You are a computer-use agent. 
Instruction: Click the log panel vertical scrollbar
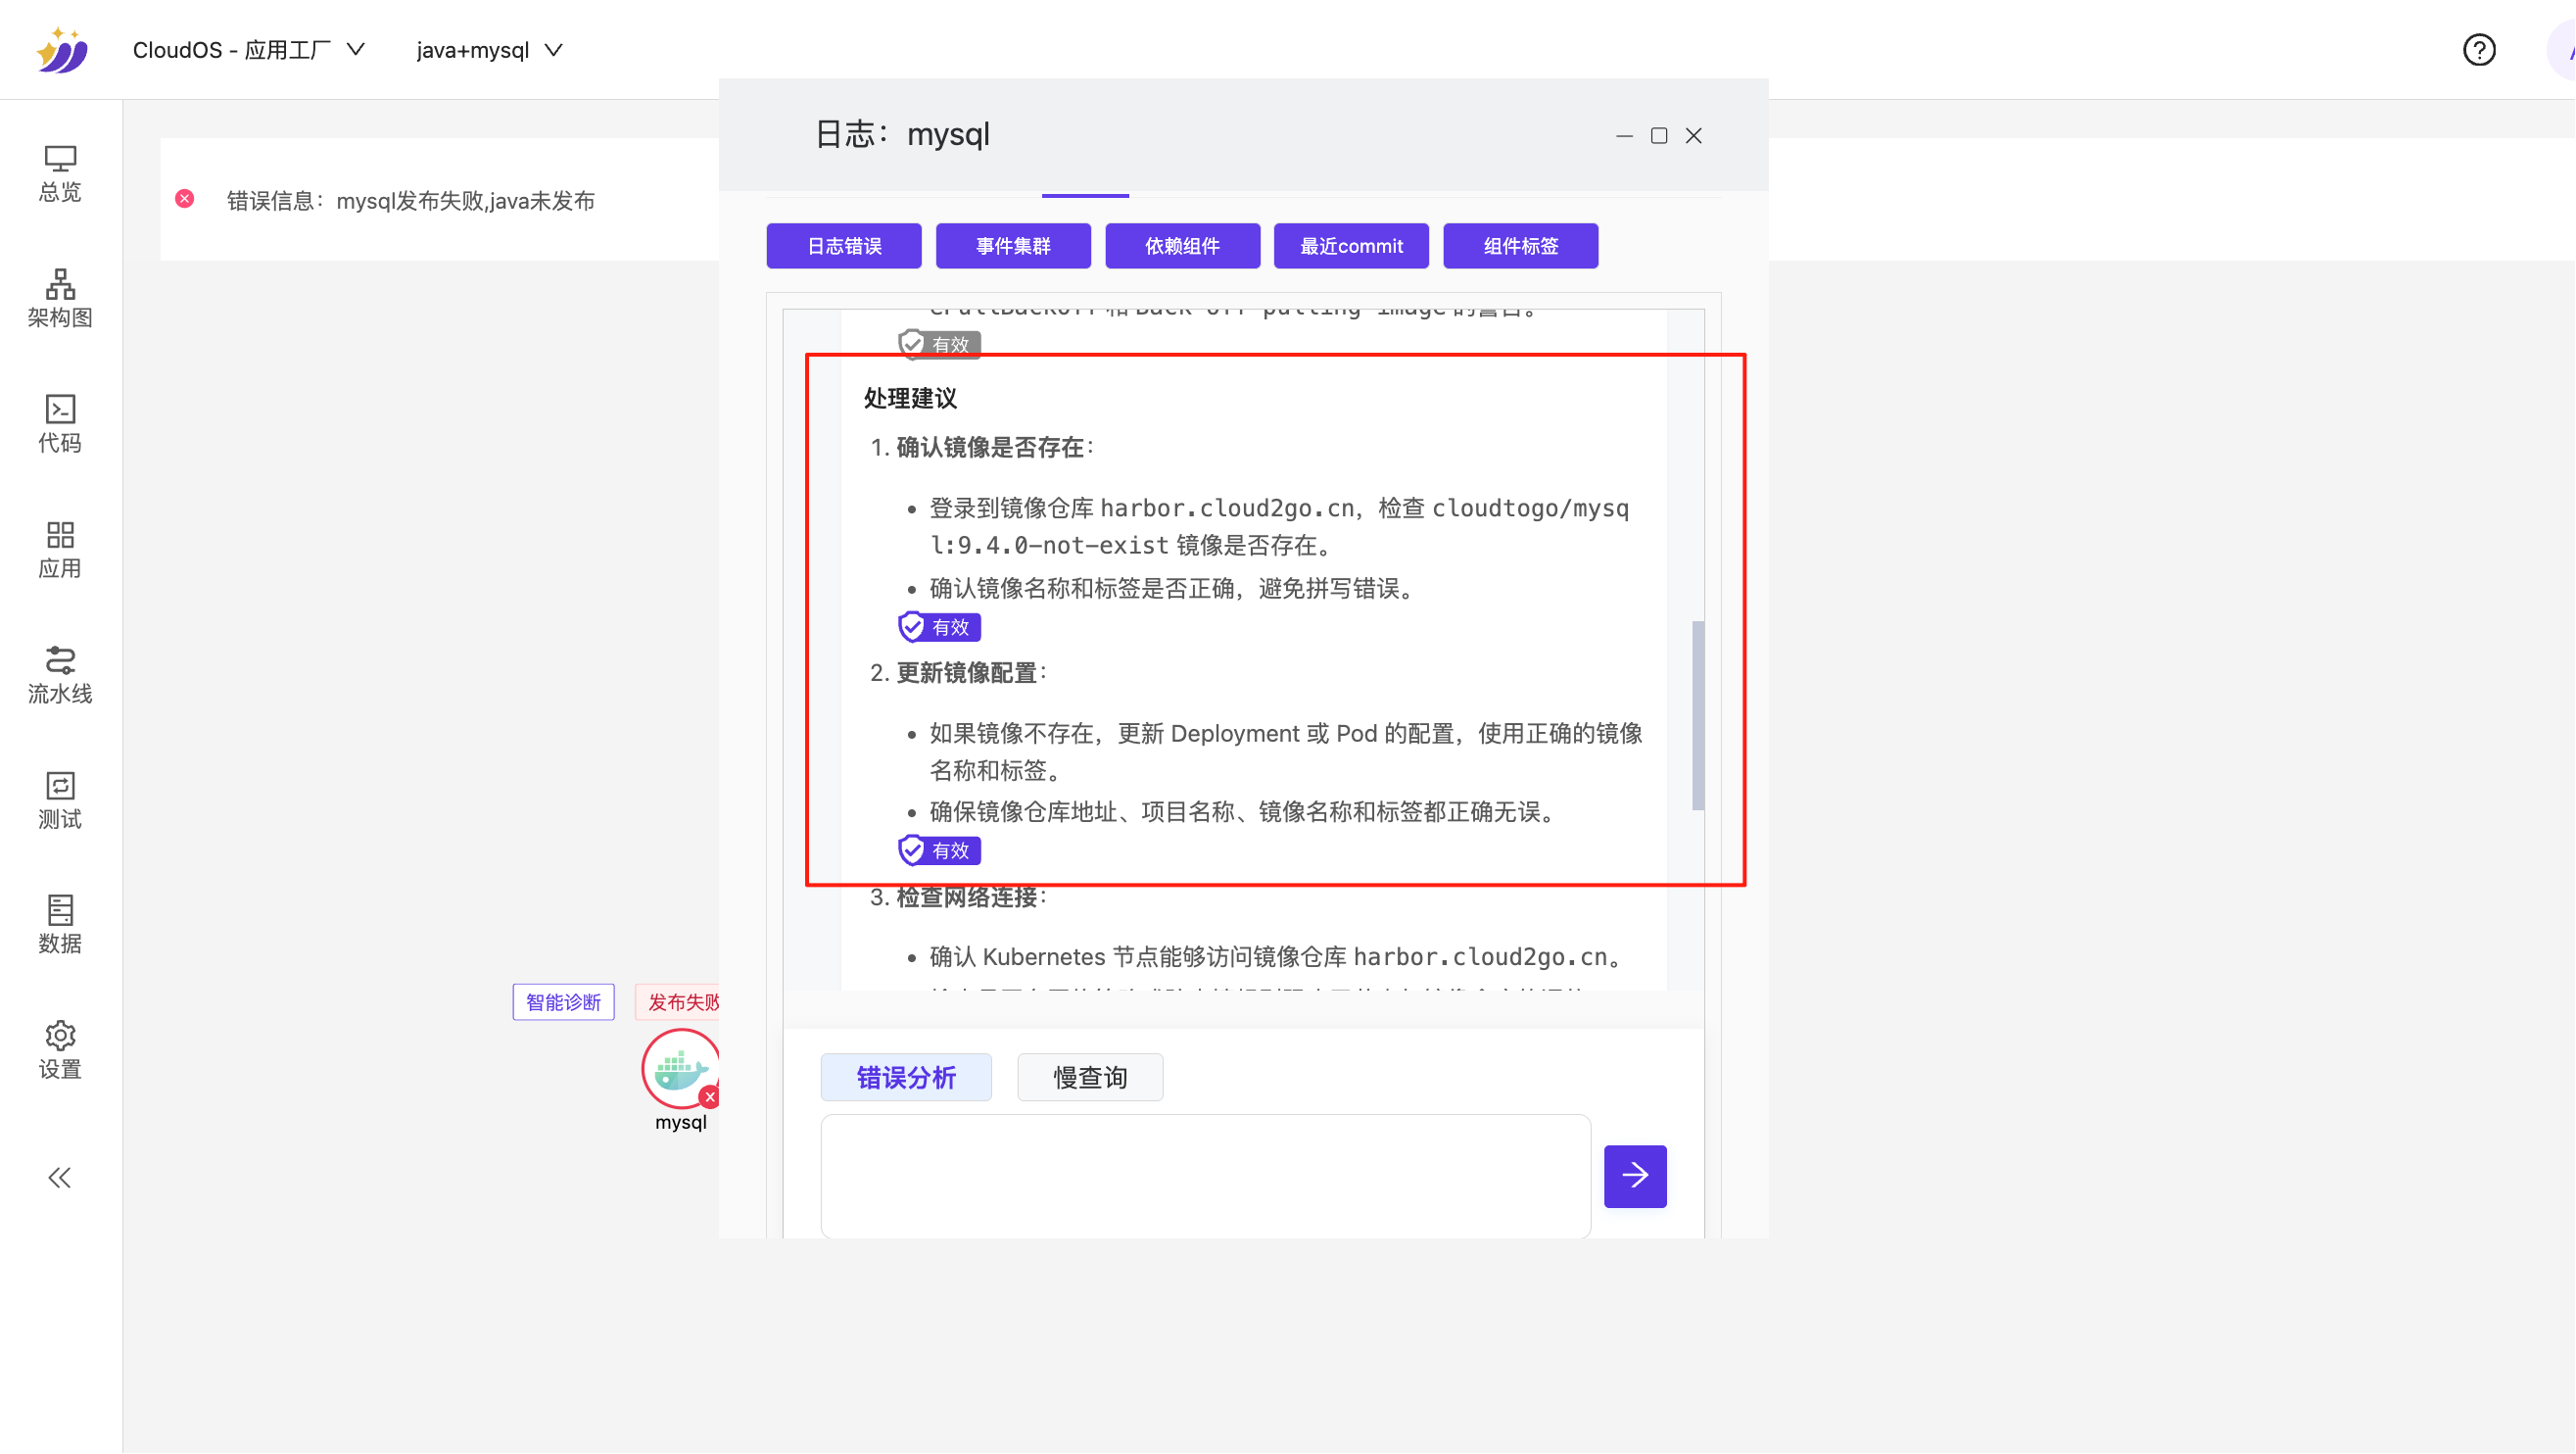pos(1698,715)
